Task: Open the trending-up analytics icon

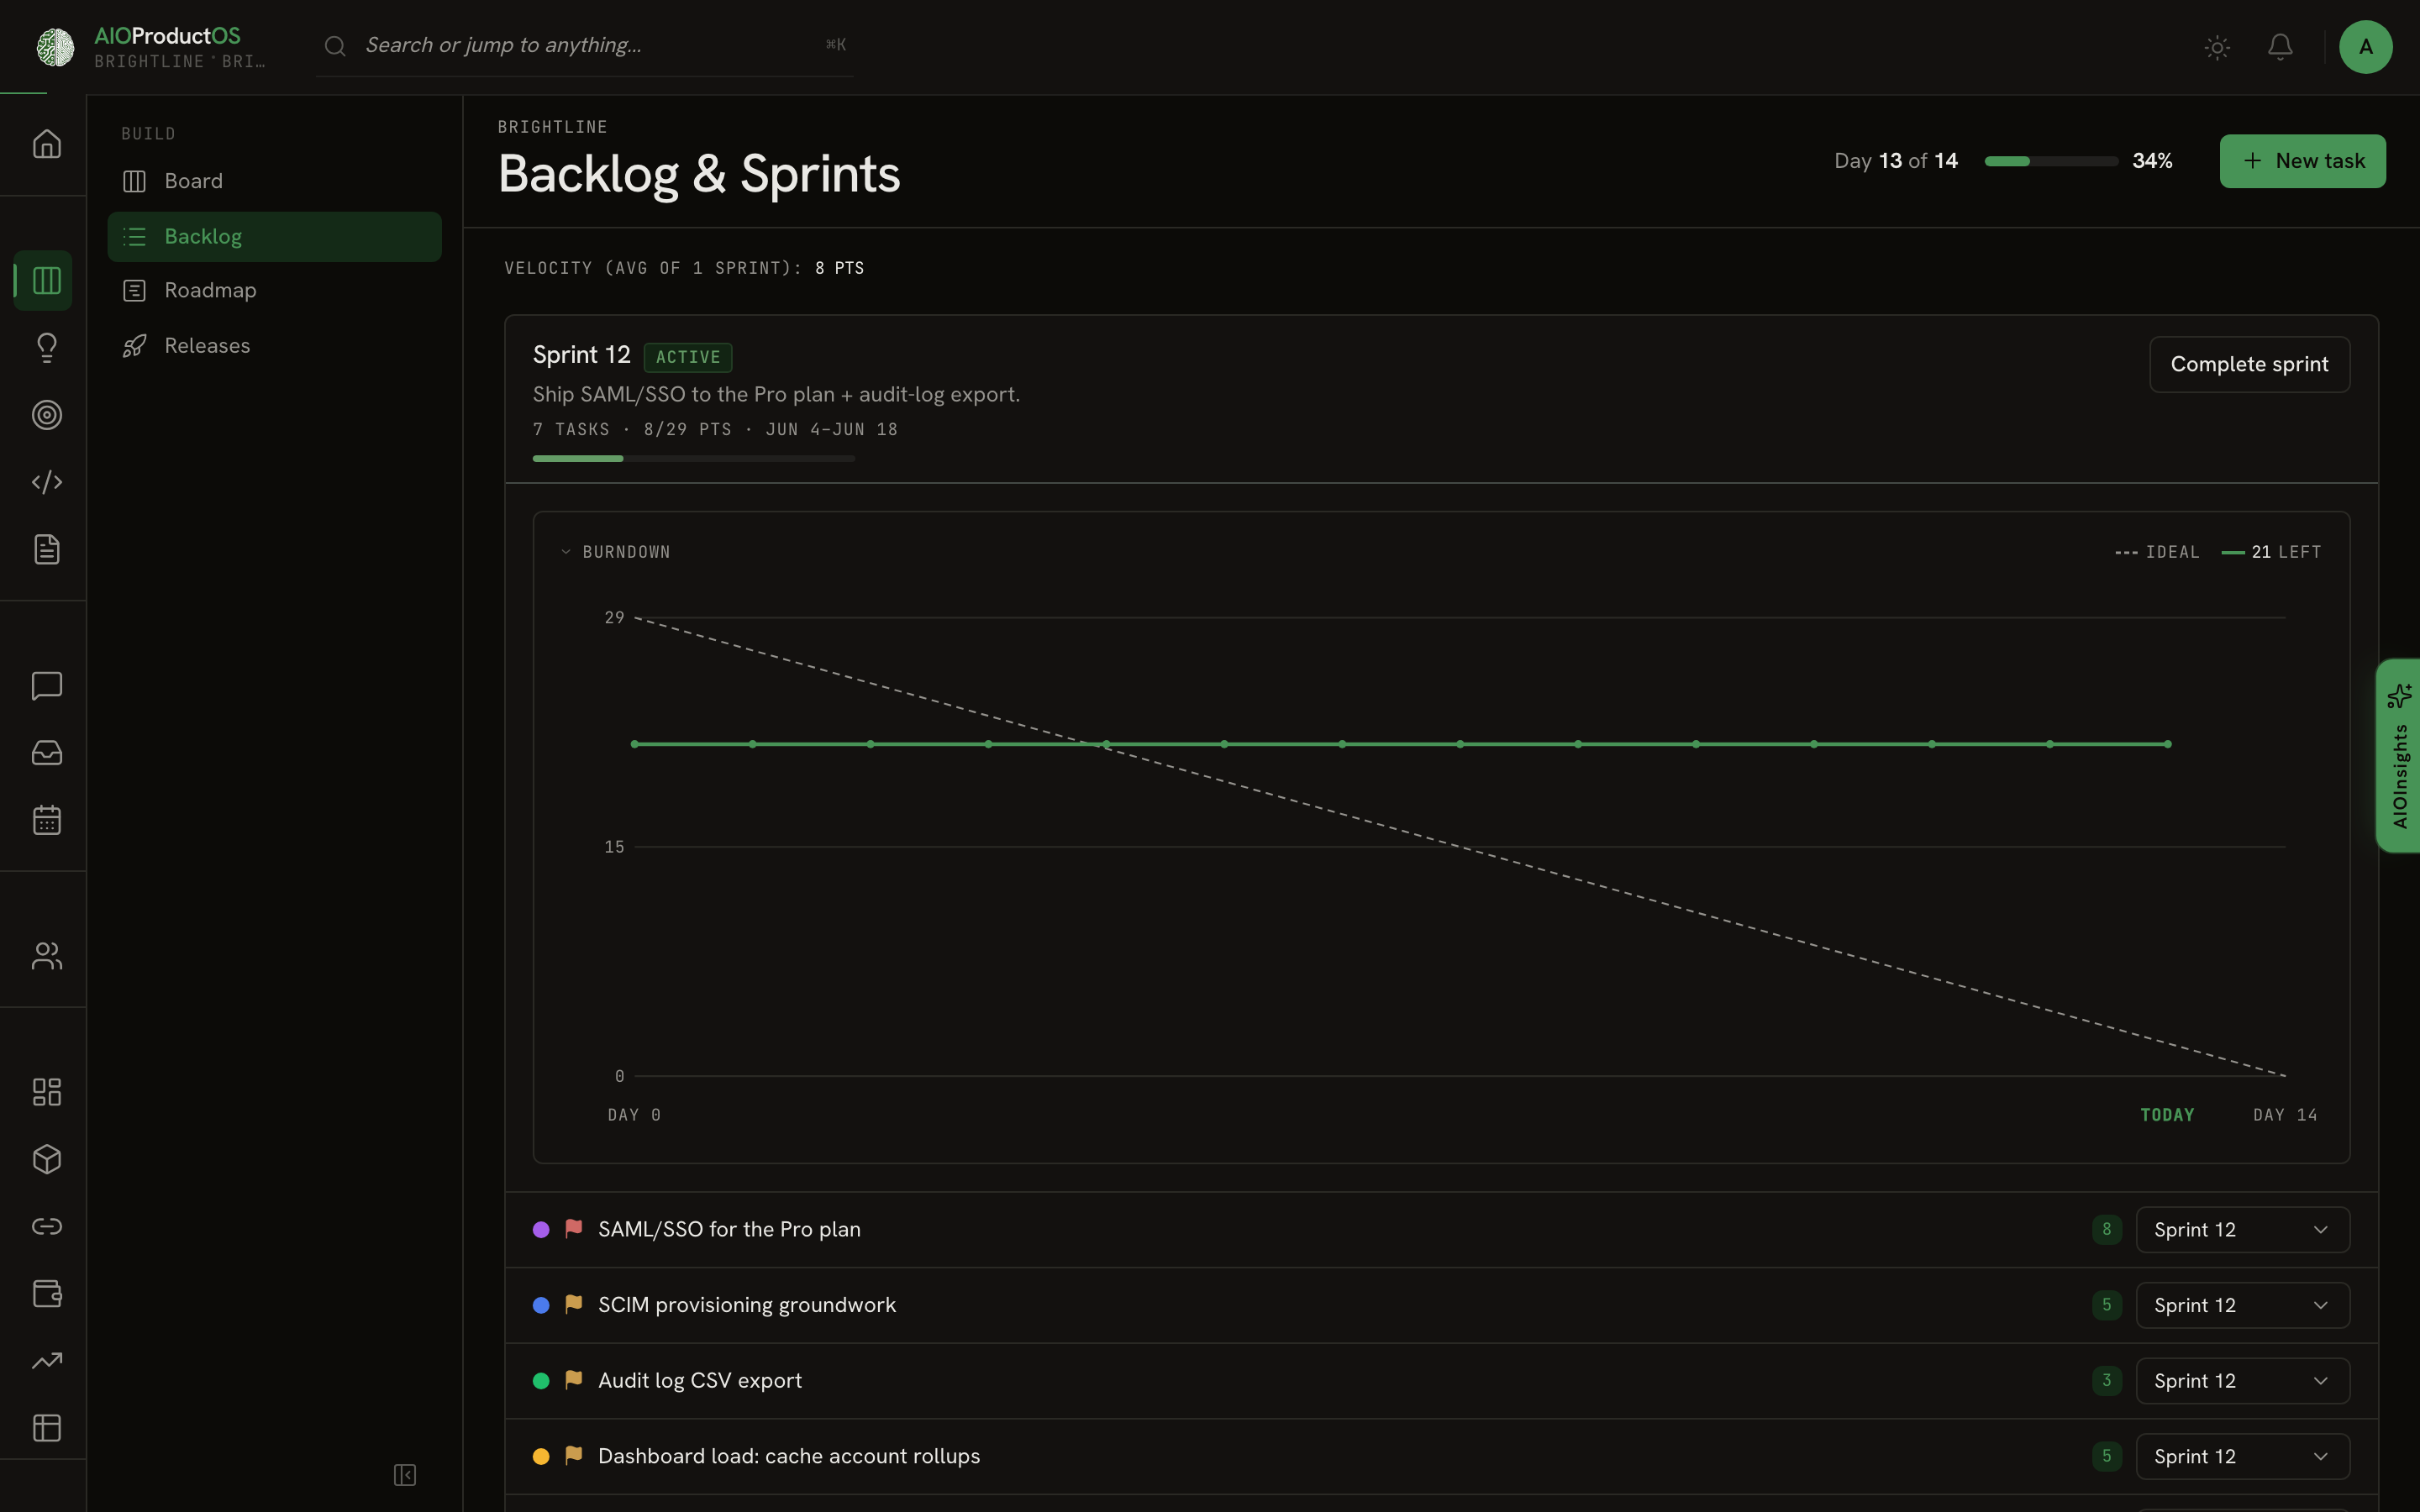Action: point(46,1361)
